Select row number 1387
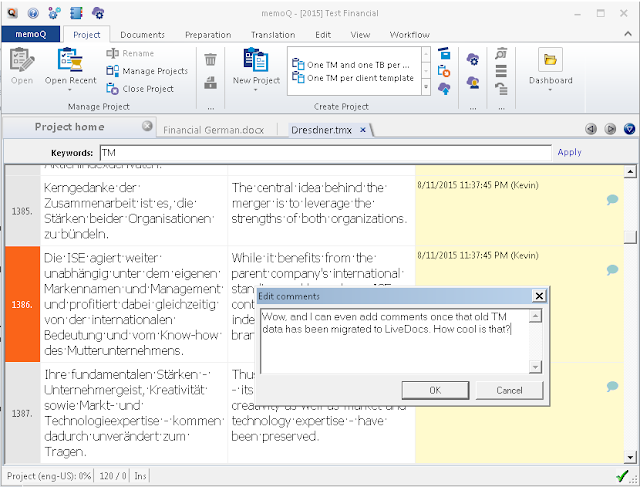Image resolution: width=640 pixels, height=487 pixels. (22, 414)
